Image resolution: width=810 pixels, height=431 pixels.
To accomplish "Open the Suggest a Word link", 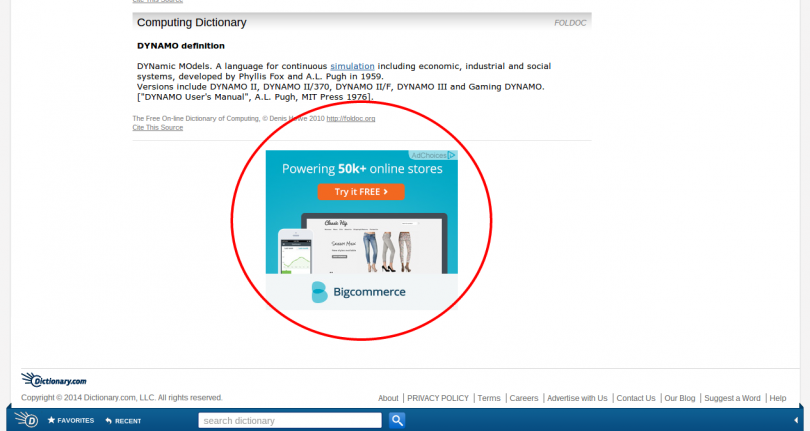I will [x=732, y=398].
